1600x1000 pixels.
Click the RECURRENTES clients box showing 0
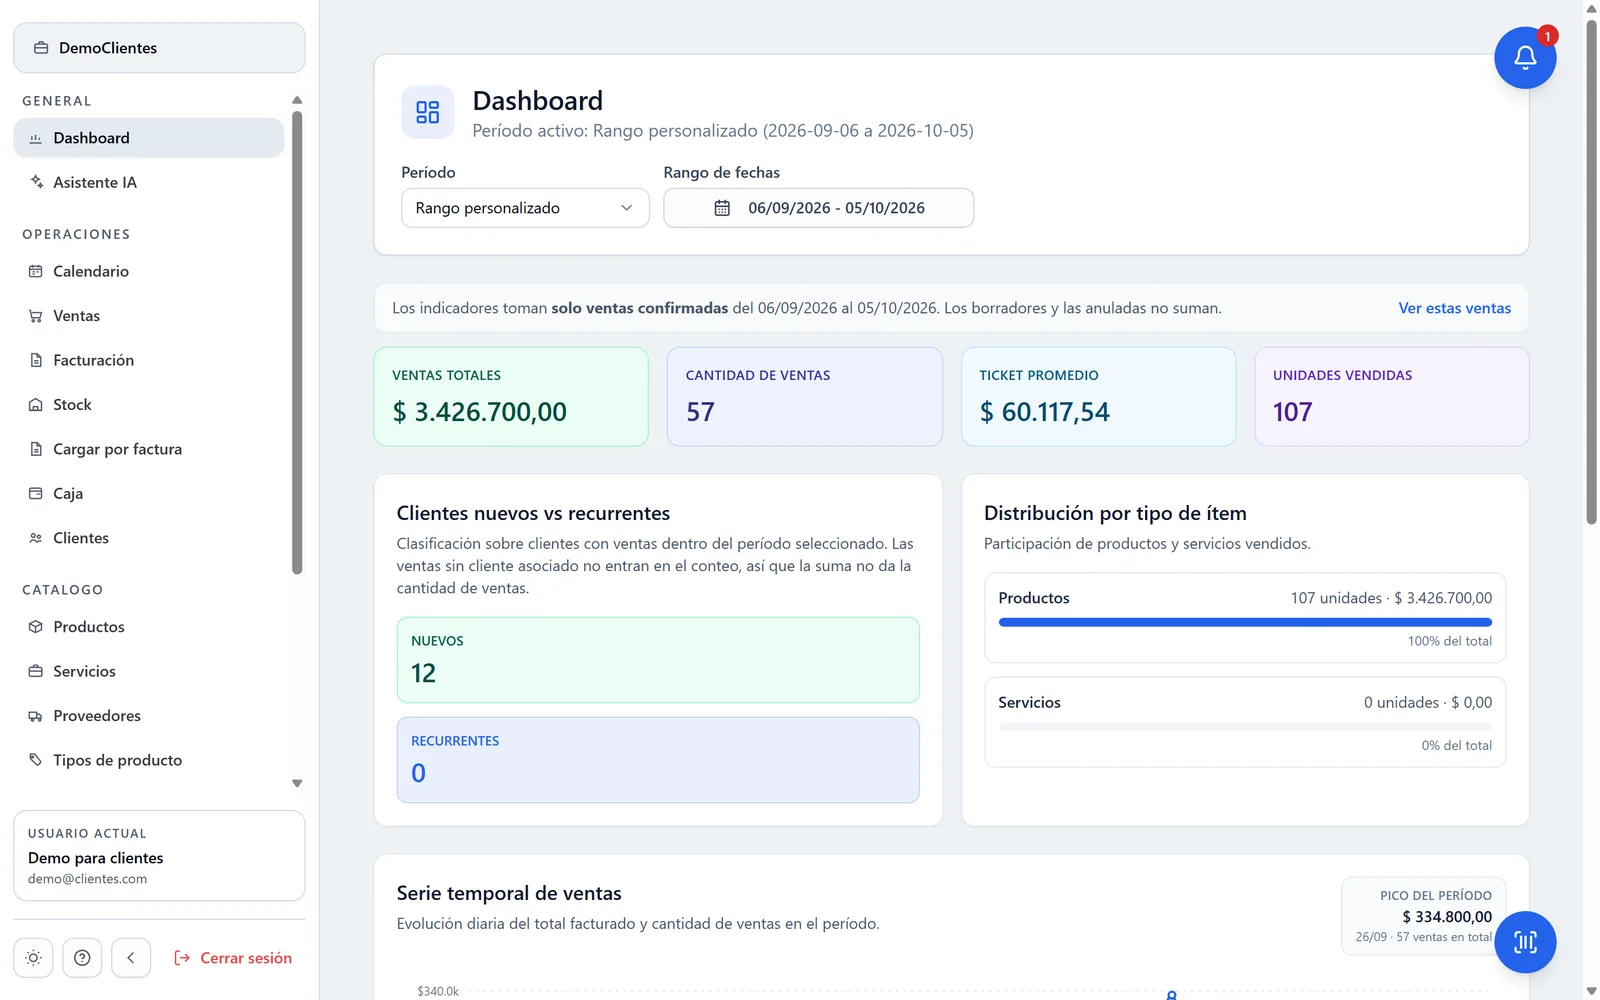click(x=658, y=760)
